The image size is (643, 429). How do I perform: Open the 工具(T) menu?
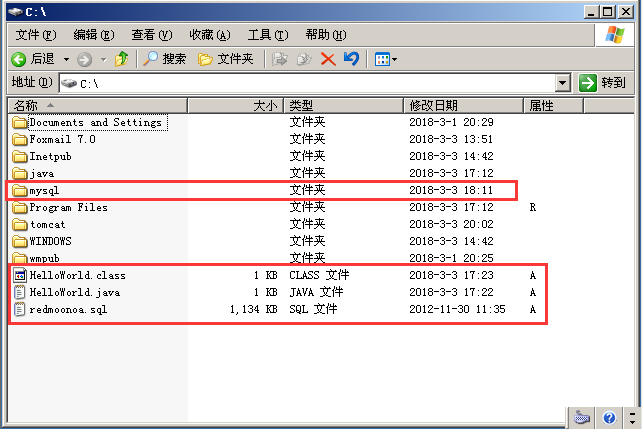[x=268, y=35]
